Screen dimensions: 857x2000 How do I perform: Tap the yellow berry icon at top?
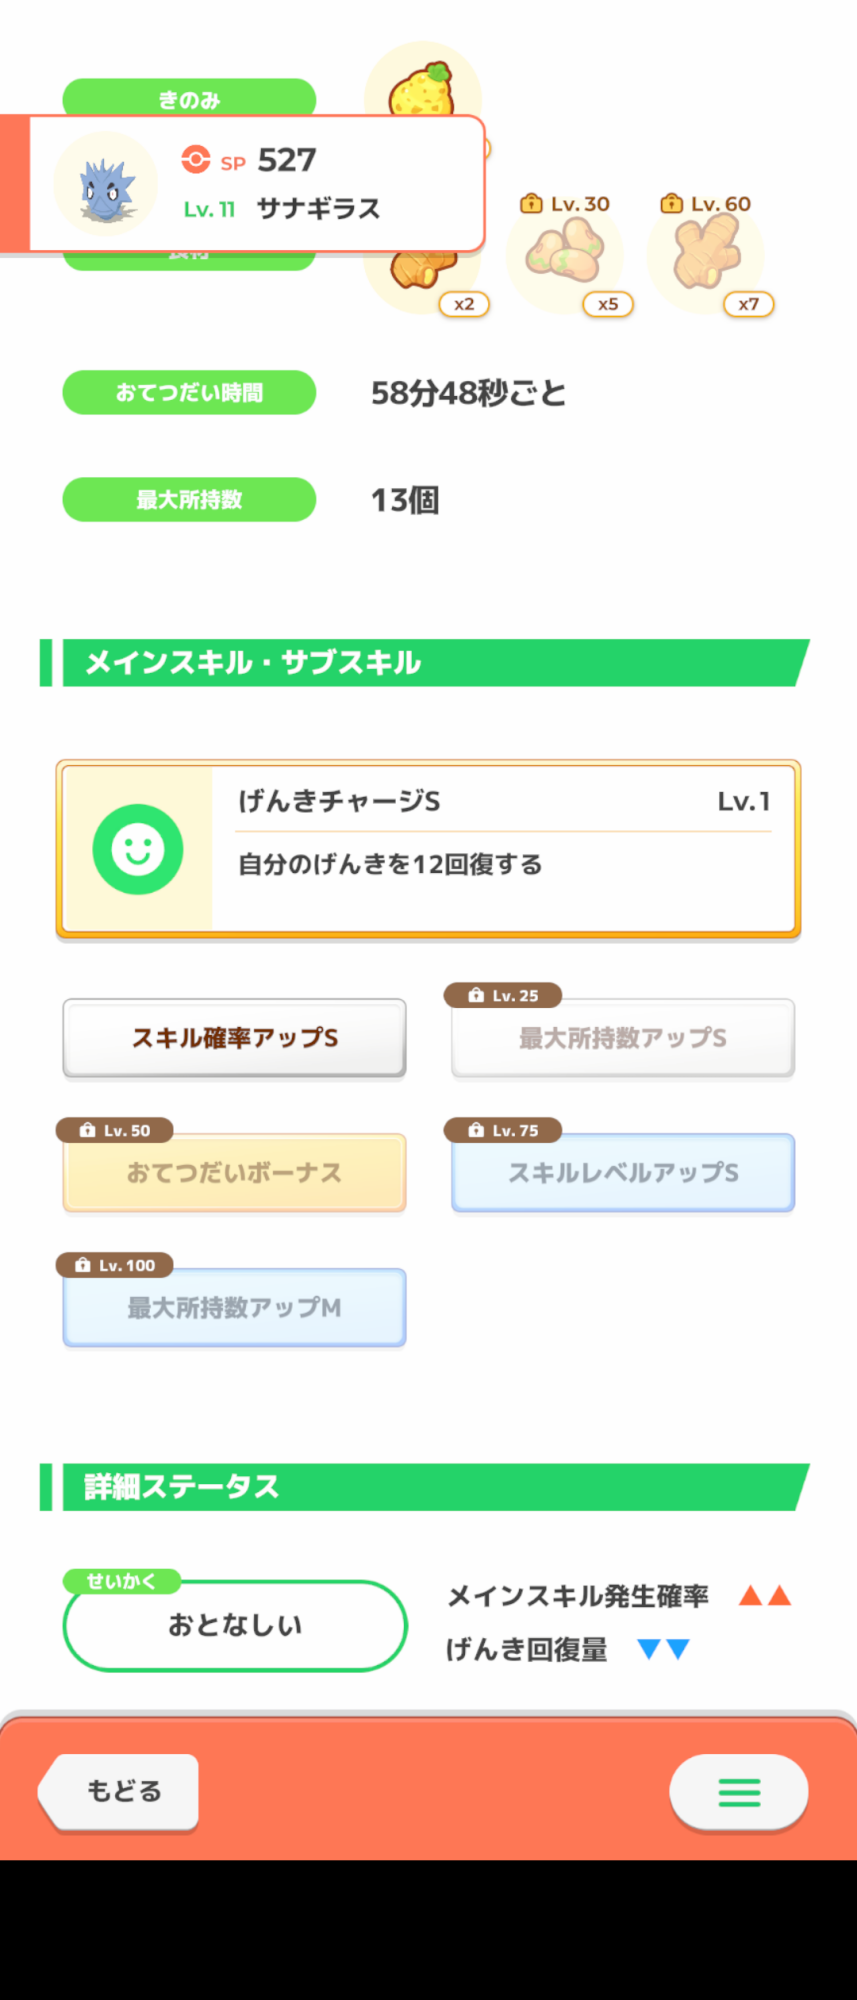point(422,88)
